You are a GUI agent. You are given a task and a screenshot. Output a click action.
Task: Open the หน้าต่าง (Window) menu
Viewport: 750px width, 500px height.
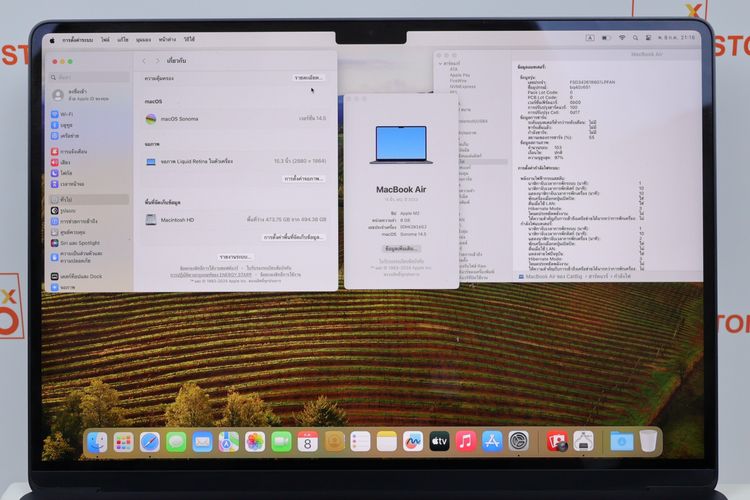tap(167, 40)
